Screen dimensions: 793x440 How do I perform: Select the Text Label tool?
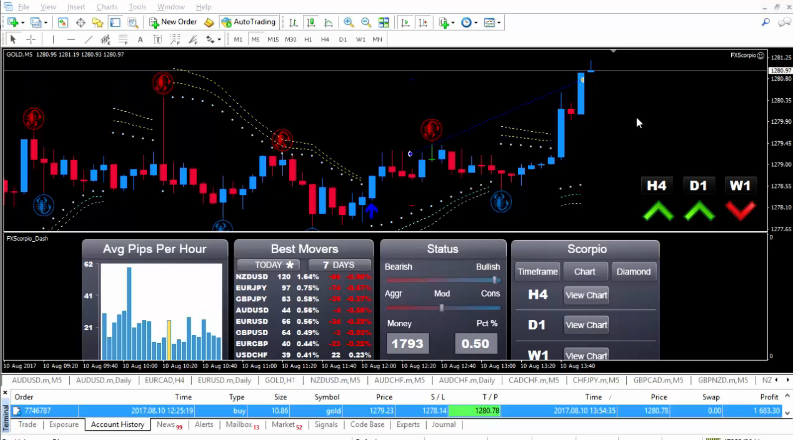tap(157, 39)
